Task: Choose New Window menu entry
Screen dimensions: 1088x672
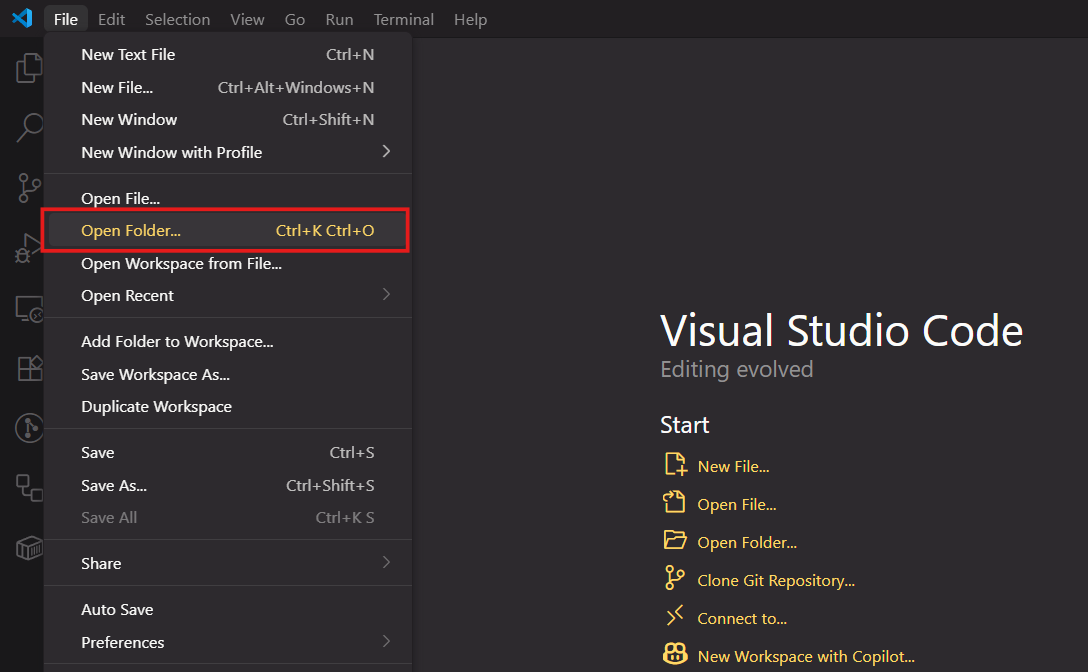Action: pyautogui.click(x=228, y=119)
